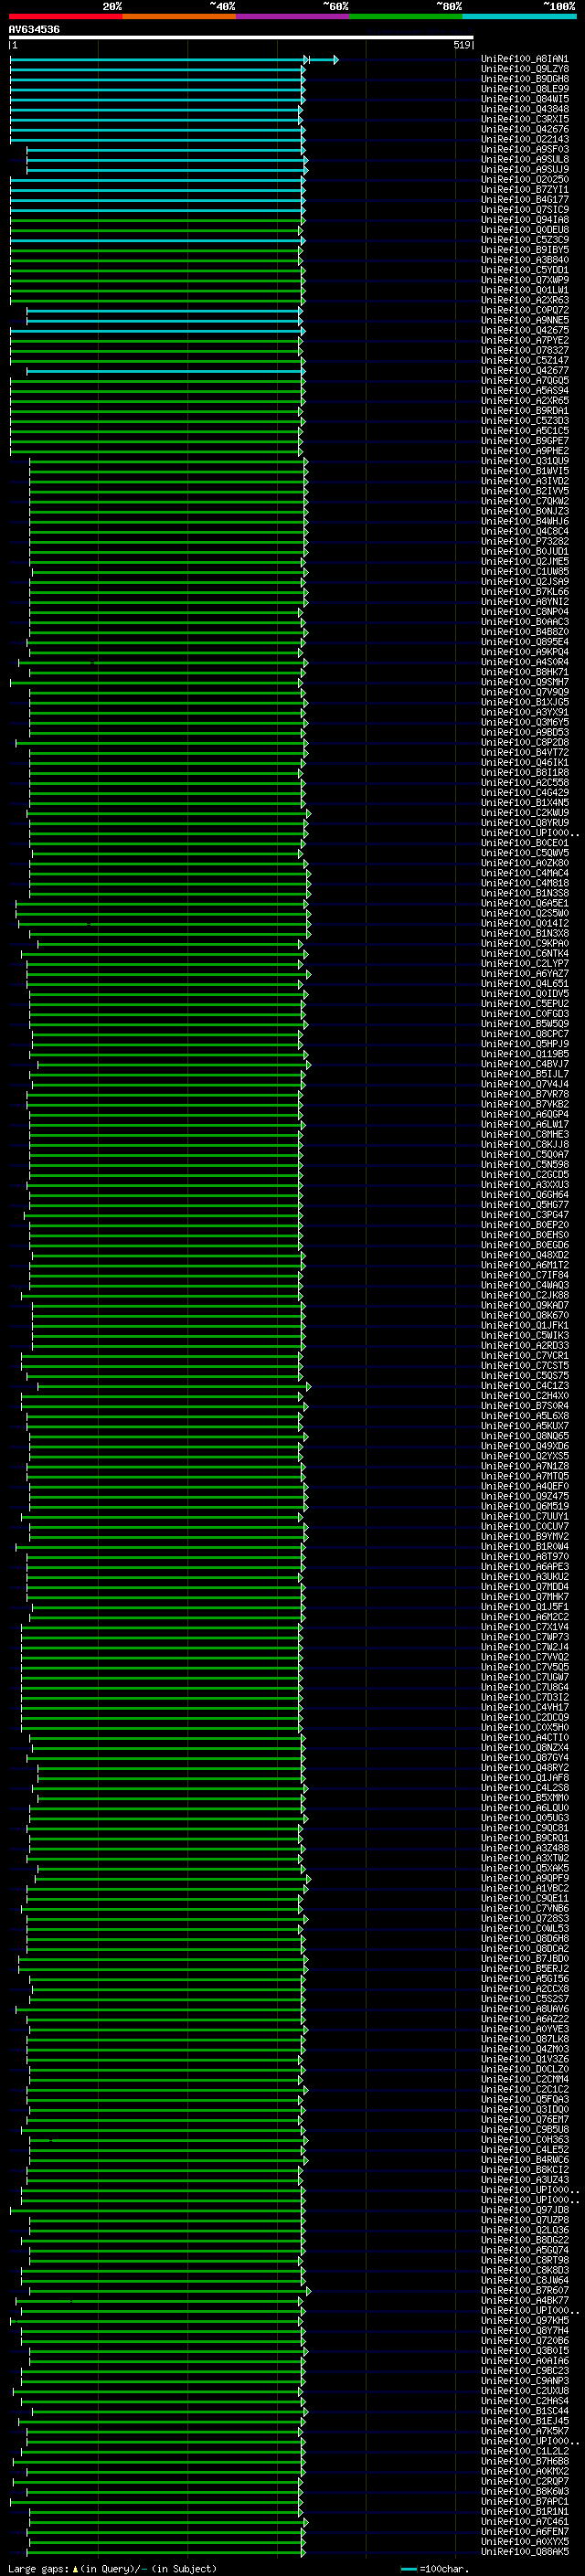Click the cyan ~100% identity legend segment
Screen dimensions: 585x2576
(519, 16)
